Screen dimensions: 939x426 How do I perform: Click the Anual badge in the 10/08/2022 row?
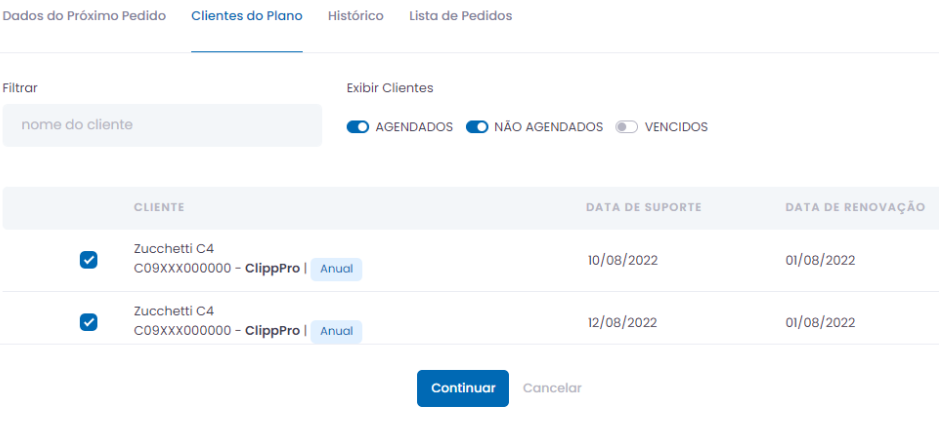click(x=336, y=269)
